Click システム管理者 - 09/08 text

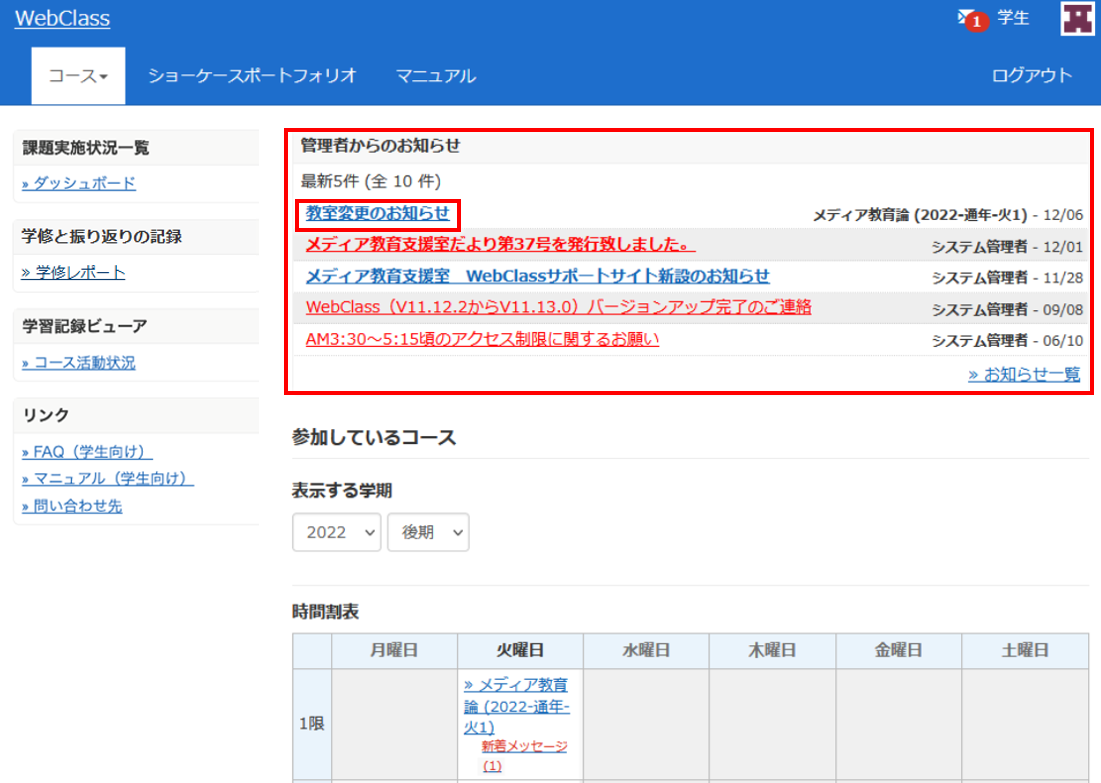pos(1007,310)
